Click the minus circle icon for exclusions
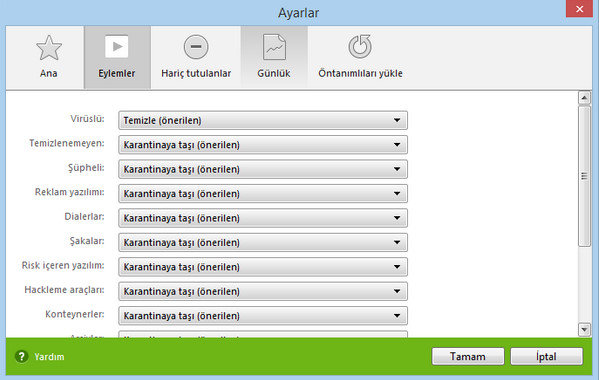 196,47
